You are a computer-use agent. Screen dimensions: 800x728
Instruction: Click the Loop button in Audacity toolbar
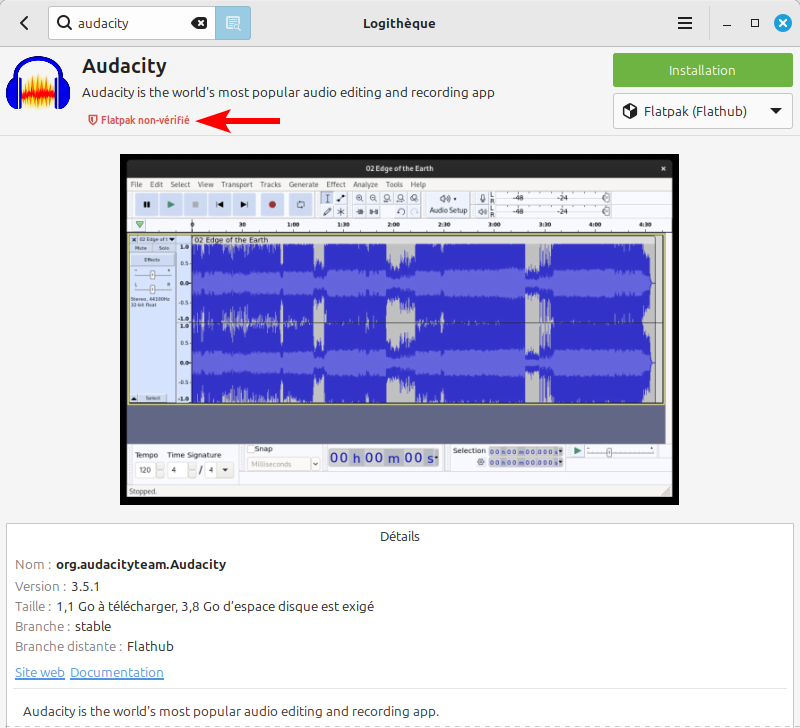(x=299, y=205)
